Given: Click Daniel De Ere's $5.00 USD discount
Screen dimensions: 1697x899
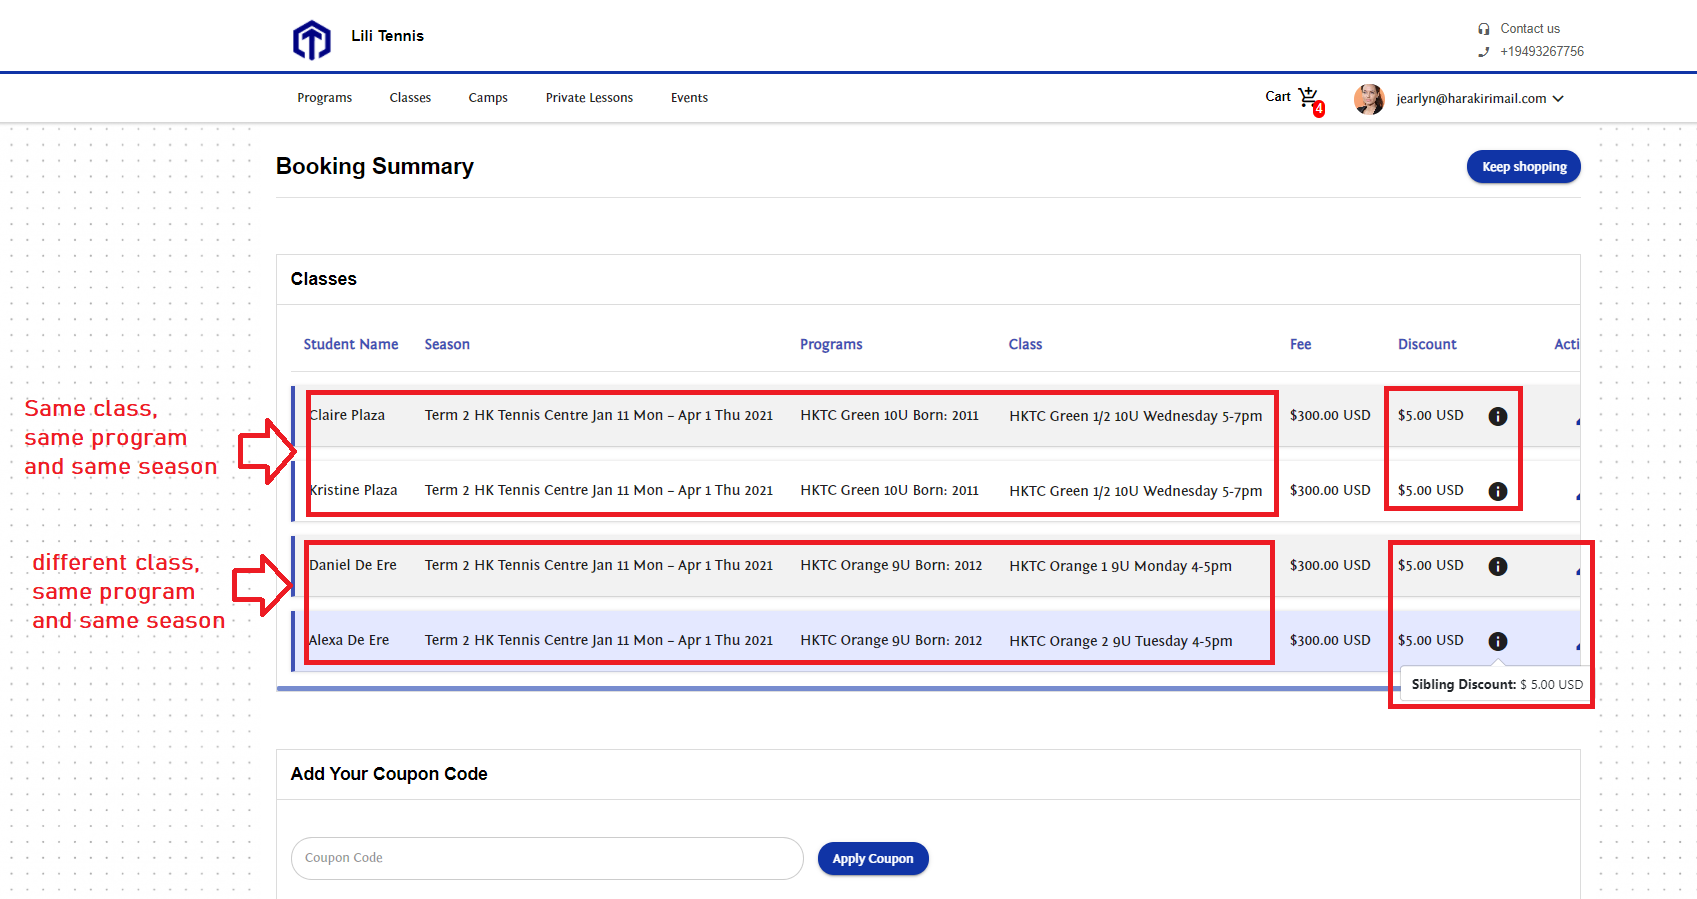Looking at the screenshot, I should tap(1430, 565).
